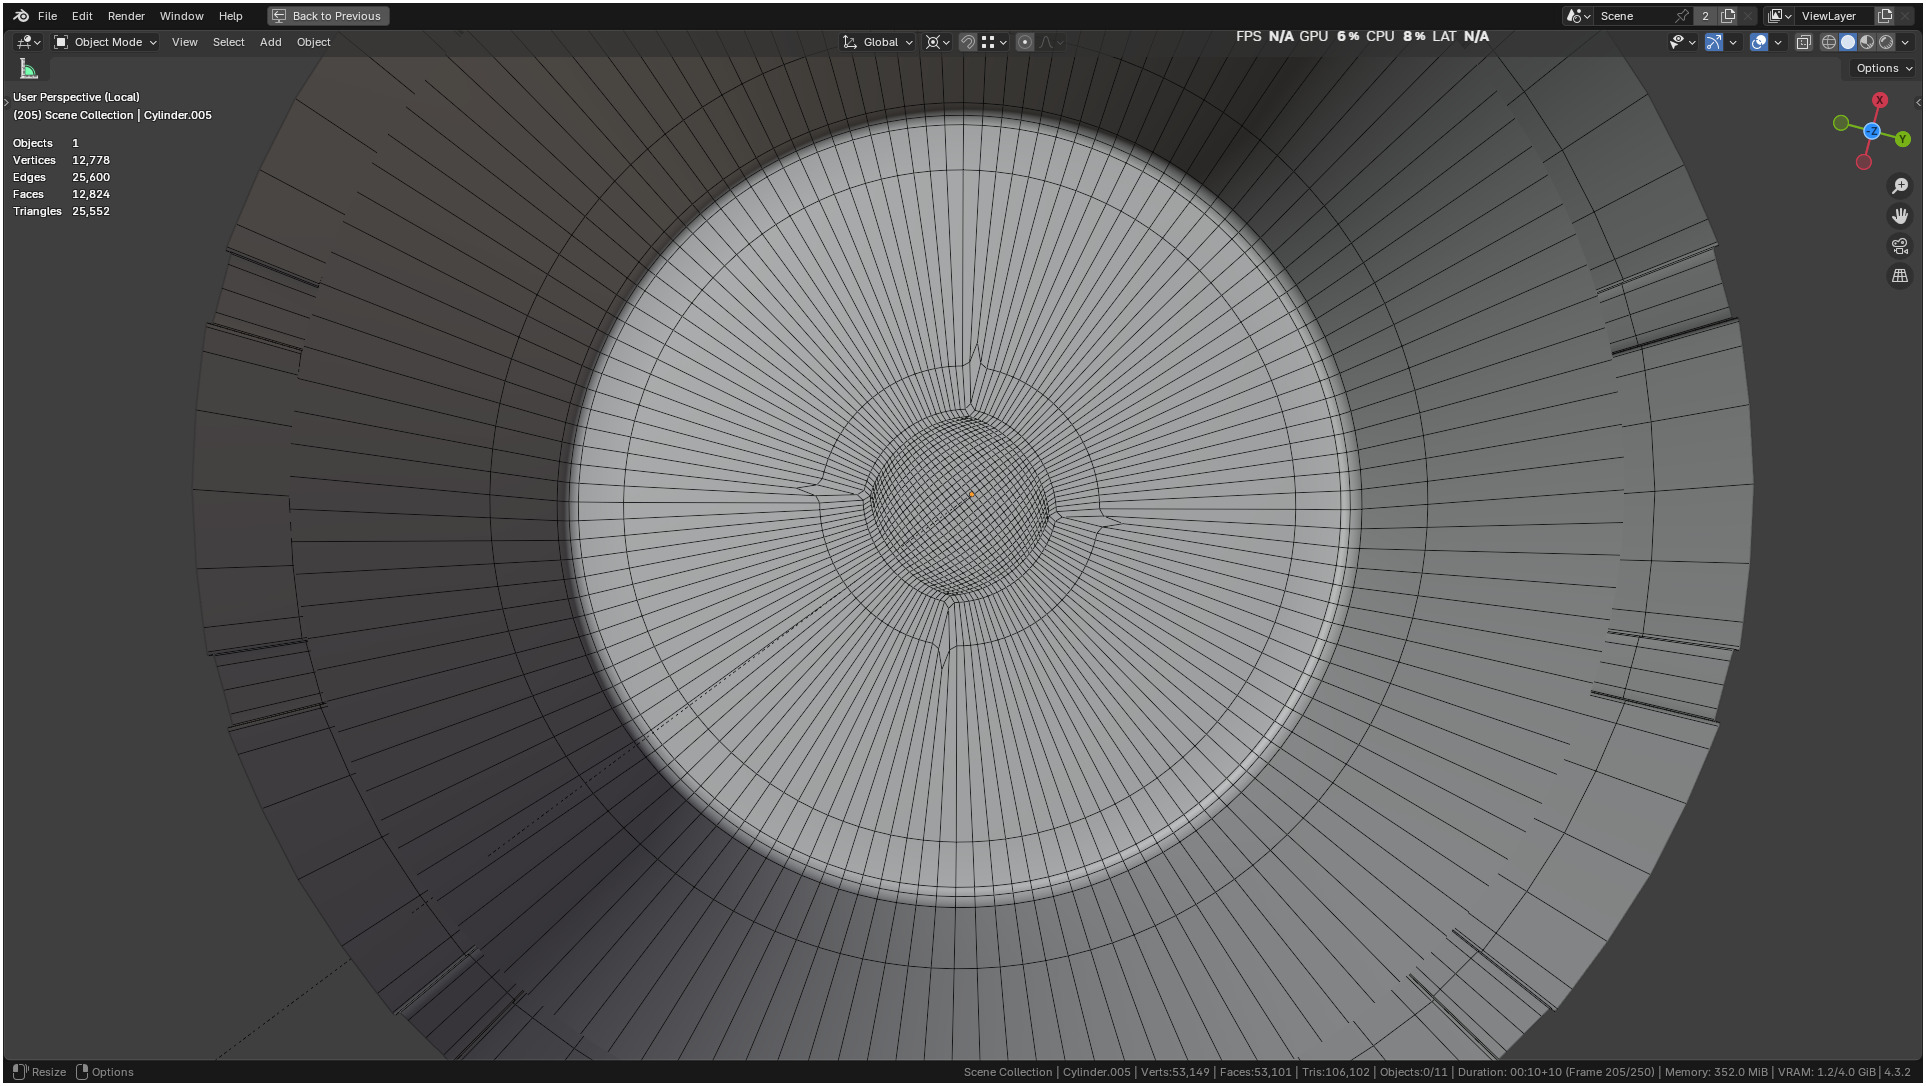Toggle snapping magnet icon

click(x=967, y=42)
